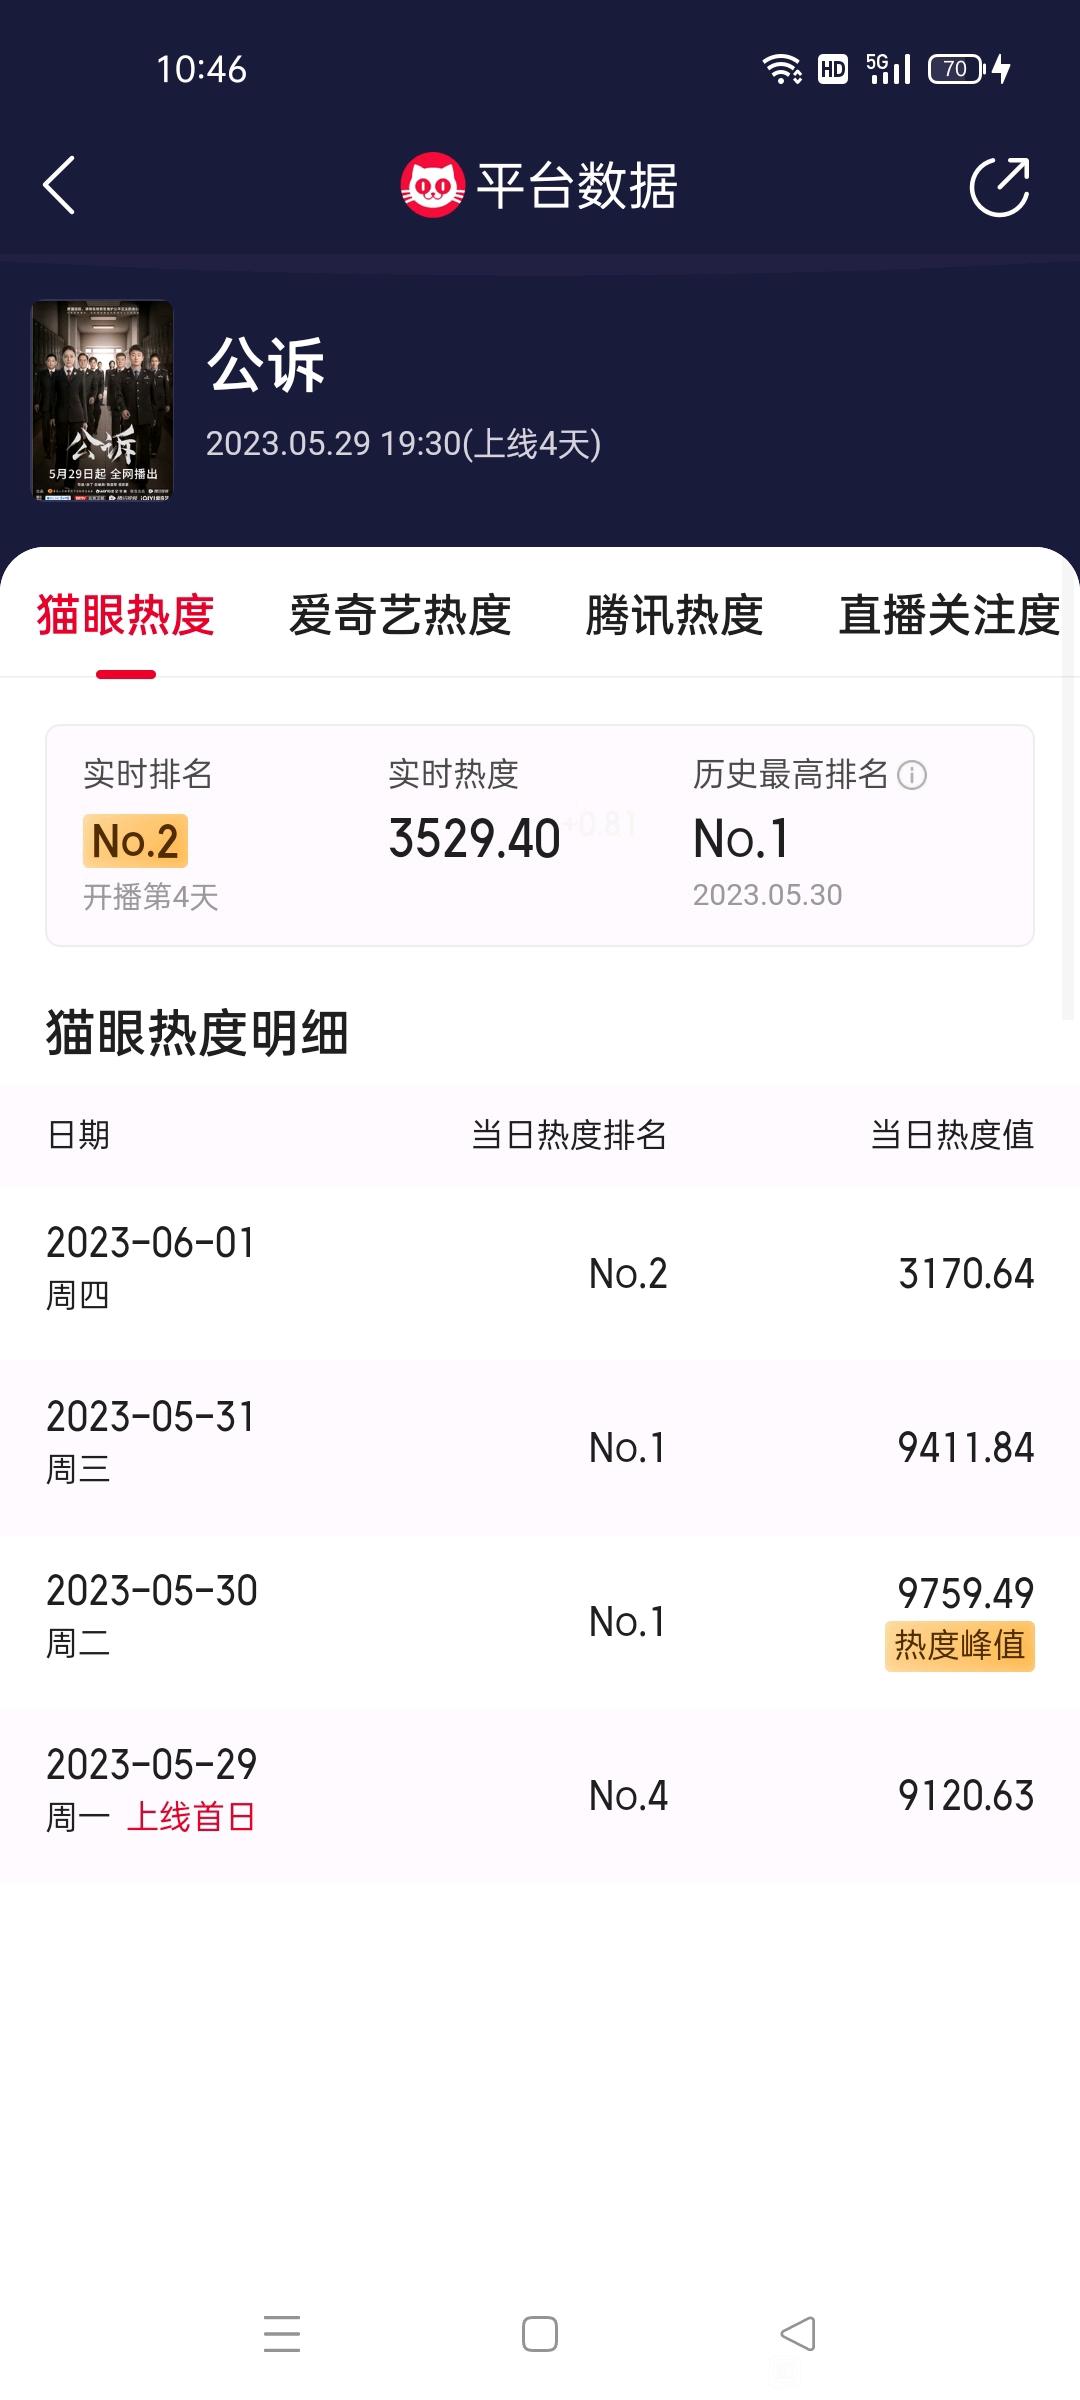Switch to 爱奇艺热度 tab
The image size is (1080, 2400).
click(x=400, y=615)
